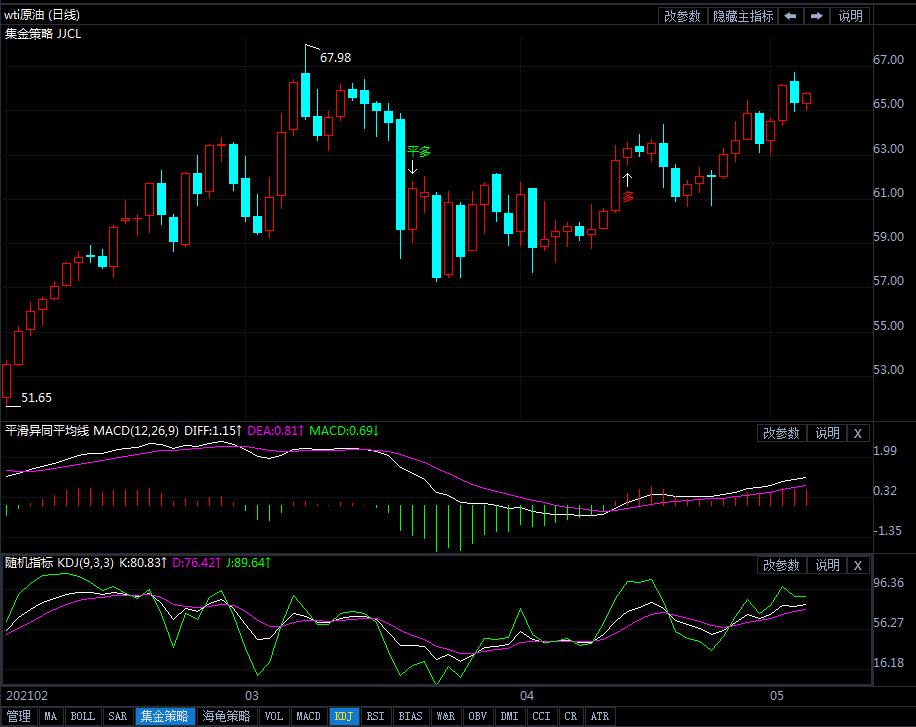Switch to the MACD indicator tab
The image size is (916, 727).
pyautogui.click(x=309, y=716)
